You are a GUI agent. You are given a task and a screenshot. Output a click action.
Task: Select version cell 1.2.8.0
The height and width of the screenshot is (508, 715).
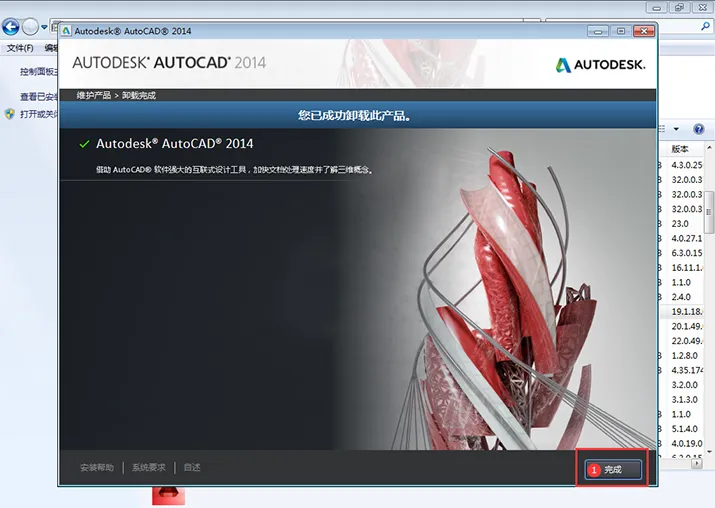click(684, 355)
